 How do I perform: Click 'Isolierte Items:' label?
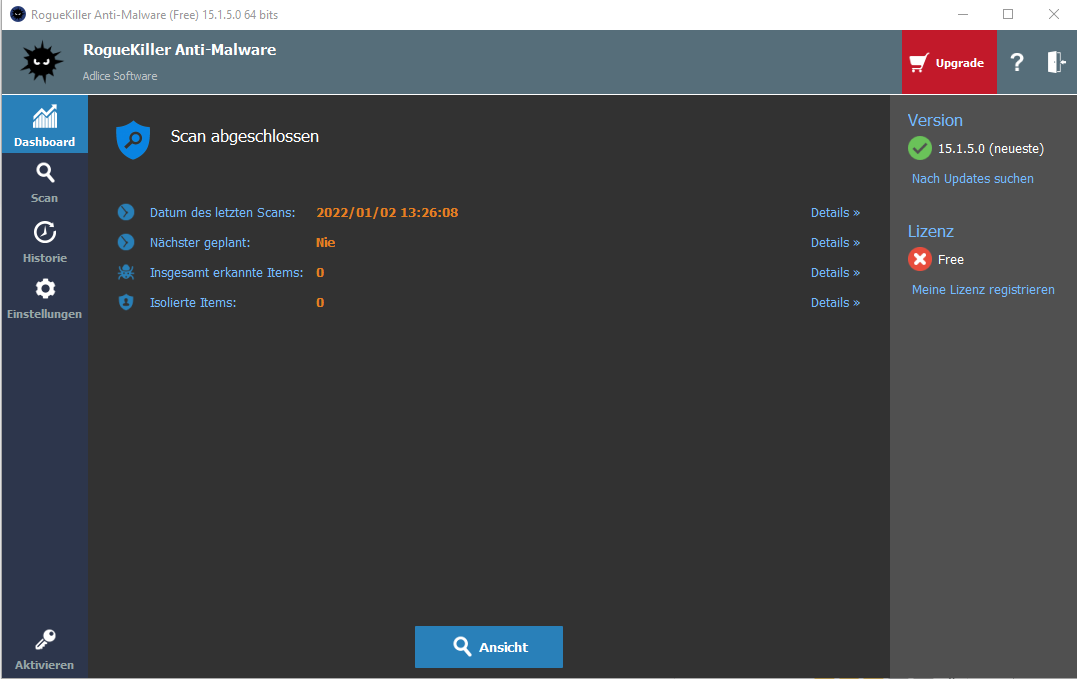click(x=193, y=303)
